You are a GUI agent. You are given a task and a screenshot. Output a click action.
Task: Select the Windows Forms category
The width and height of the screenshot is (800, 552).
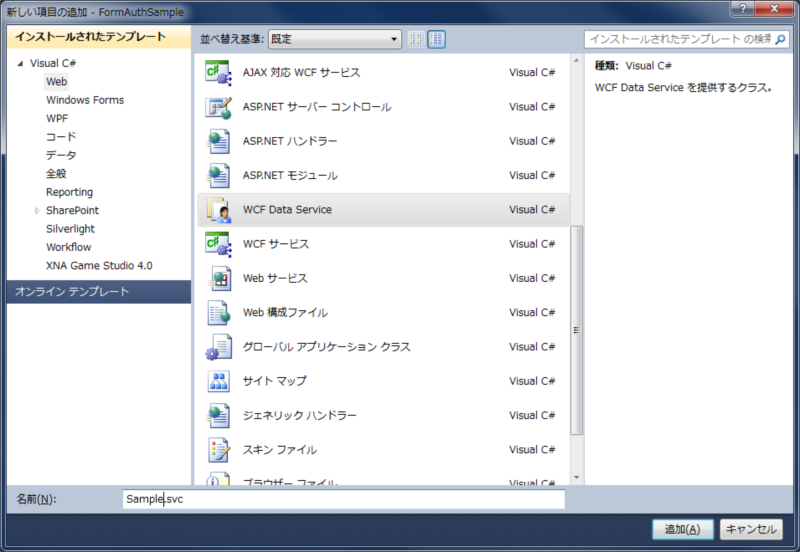[x=85, y=100]
